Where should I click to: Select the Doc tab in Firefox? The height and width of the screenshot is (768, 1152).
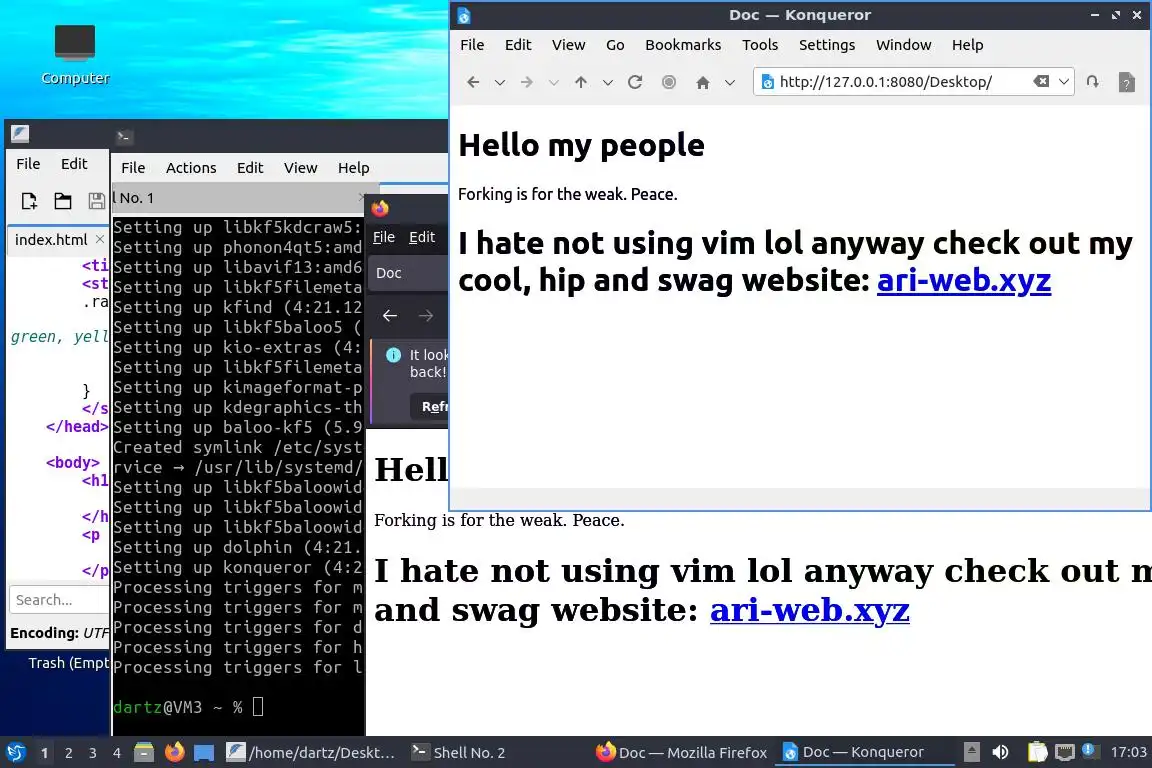tap(408, 273)
